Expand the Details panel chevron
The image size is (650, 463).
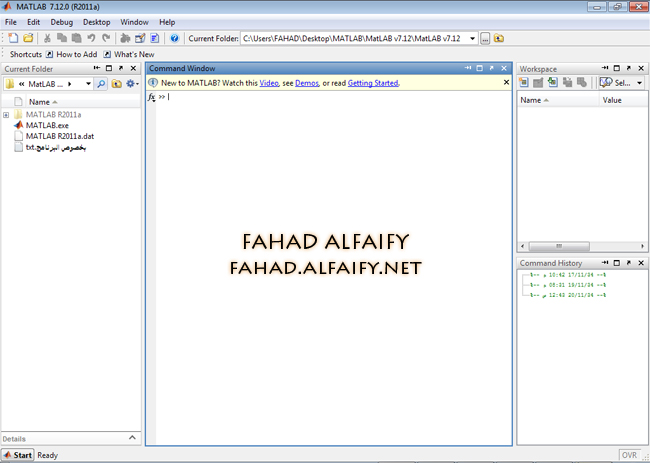(x=134, y=438)
